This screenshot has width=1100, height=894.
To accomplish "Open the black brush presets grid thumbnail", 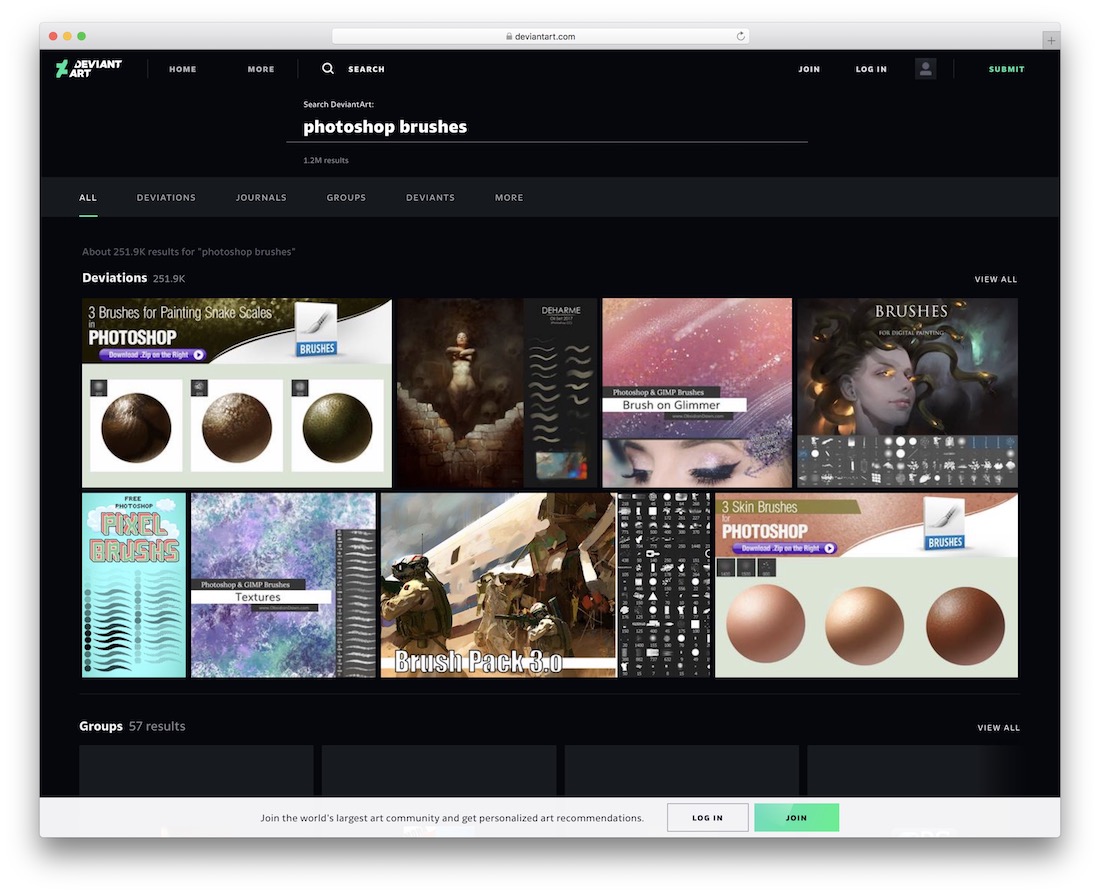I will (x=665, y=585).
